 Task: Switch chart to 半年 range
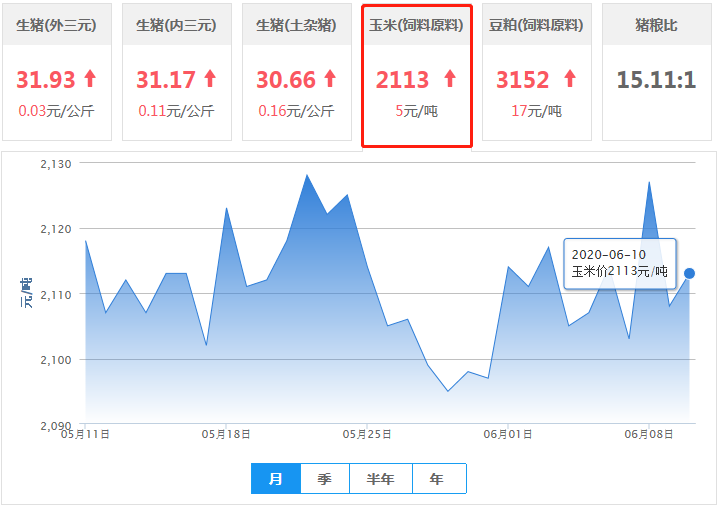(x=381, y=479)
